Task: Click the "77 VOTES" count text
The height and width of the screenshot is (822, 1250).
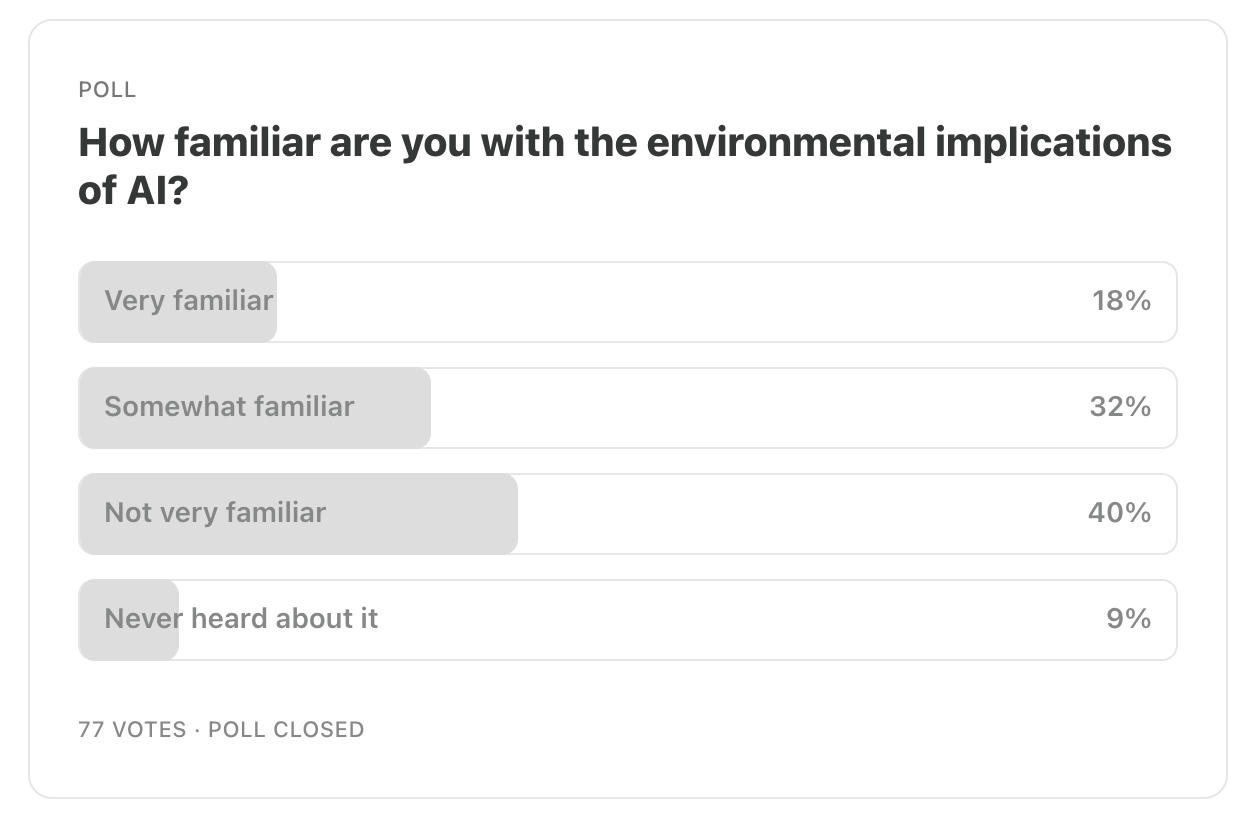Action: point(132,730)
